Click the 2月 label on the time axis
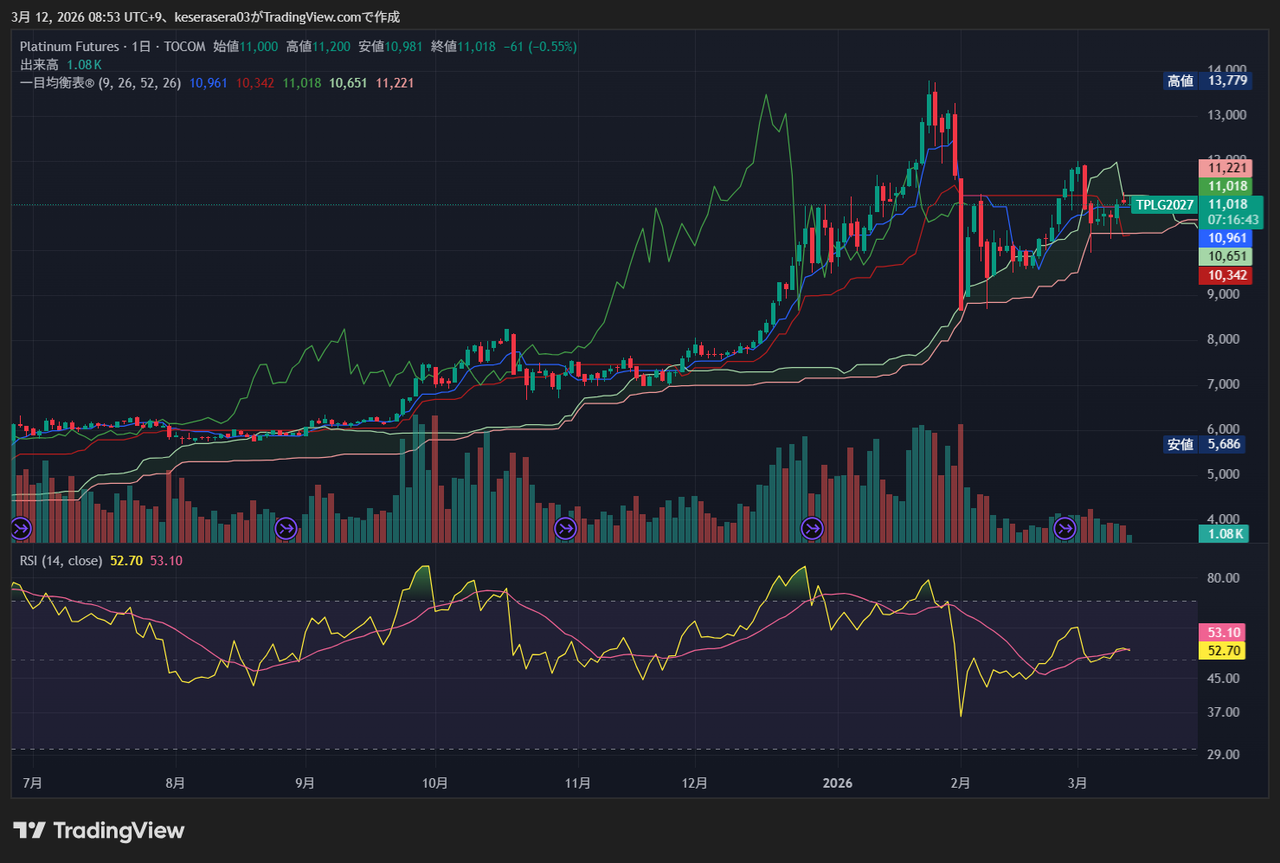The image size is (1280, 863). point(960,783)
